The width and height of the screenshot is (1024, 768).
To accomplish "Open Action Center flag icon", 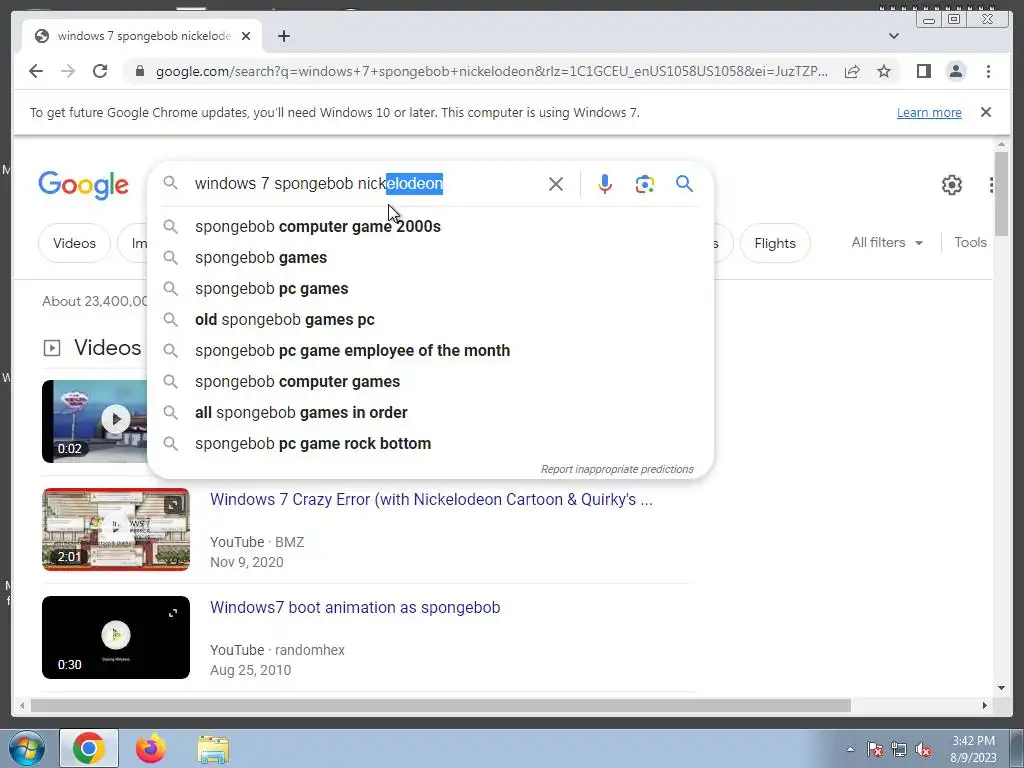I will click(x=874, y=749).
